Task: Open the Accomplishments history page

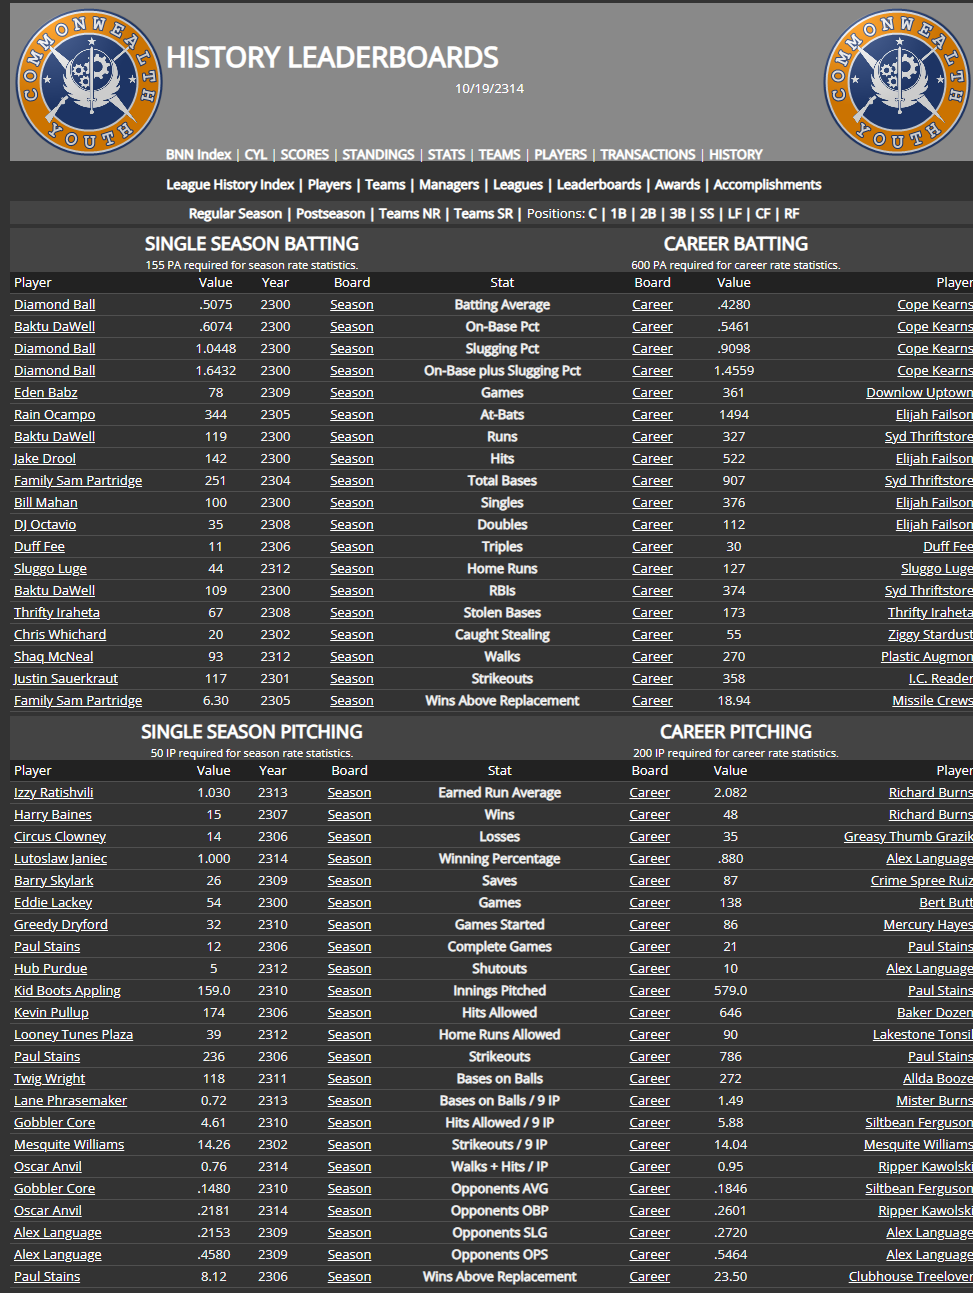Action: point(767,184)
